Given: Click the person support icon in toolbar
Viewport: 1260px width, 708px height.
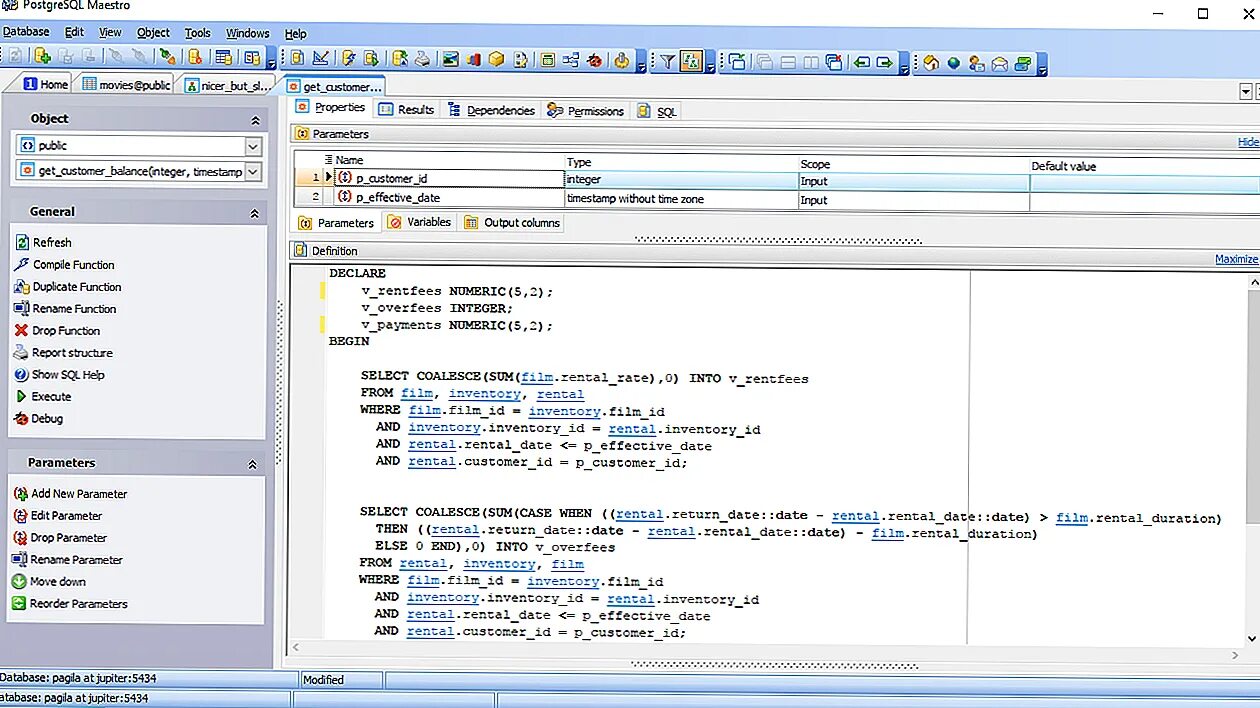Looking at the screenshot, I should pos(977,63).
